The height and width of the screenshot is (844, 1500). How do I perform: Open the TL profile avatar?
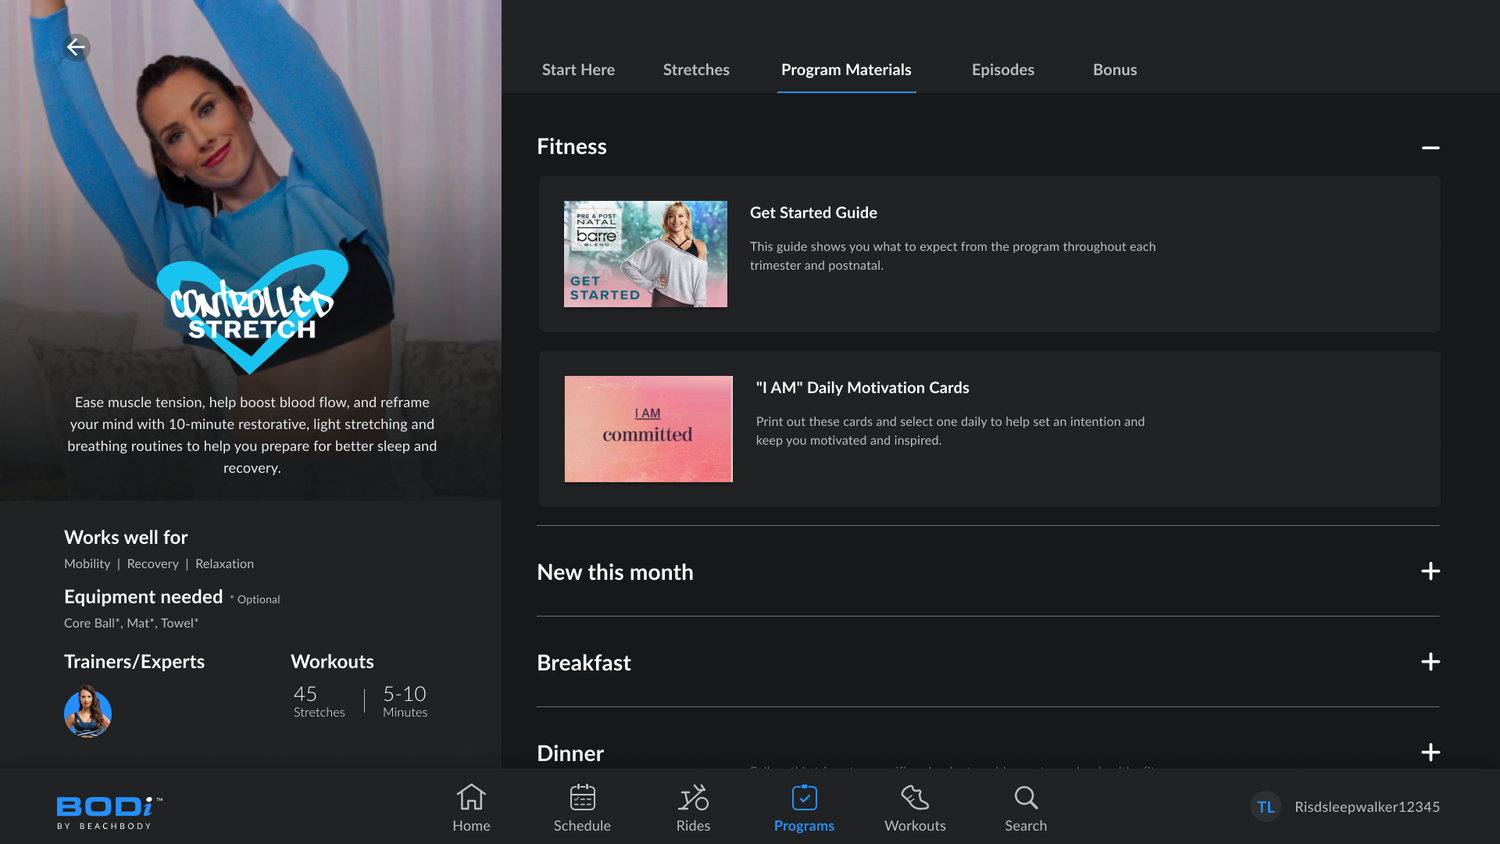[1266, 807]
